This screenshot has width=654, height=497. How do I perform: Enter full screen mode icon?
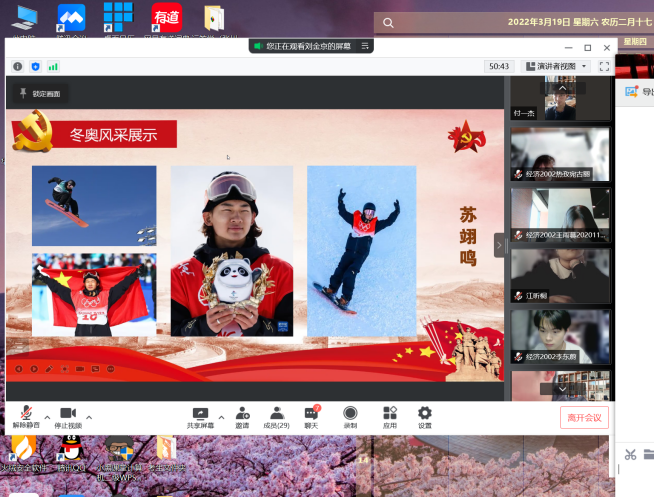603,66
